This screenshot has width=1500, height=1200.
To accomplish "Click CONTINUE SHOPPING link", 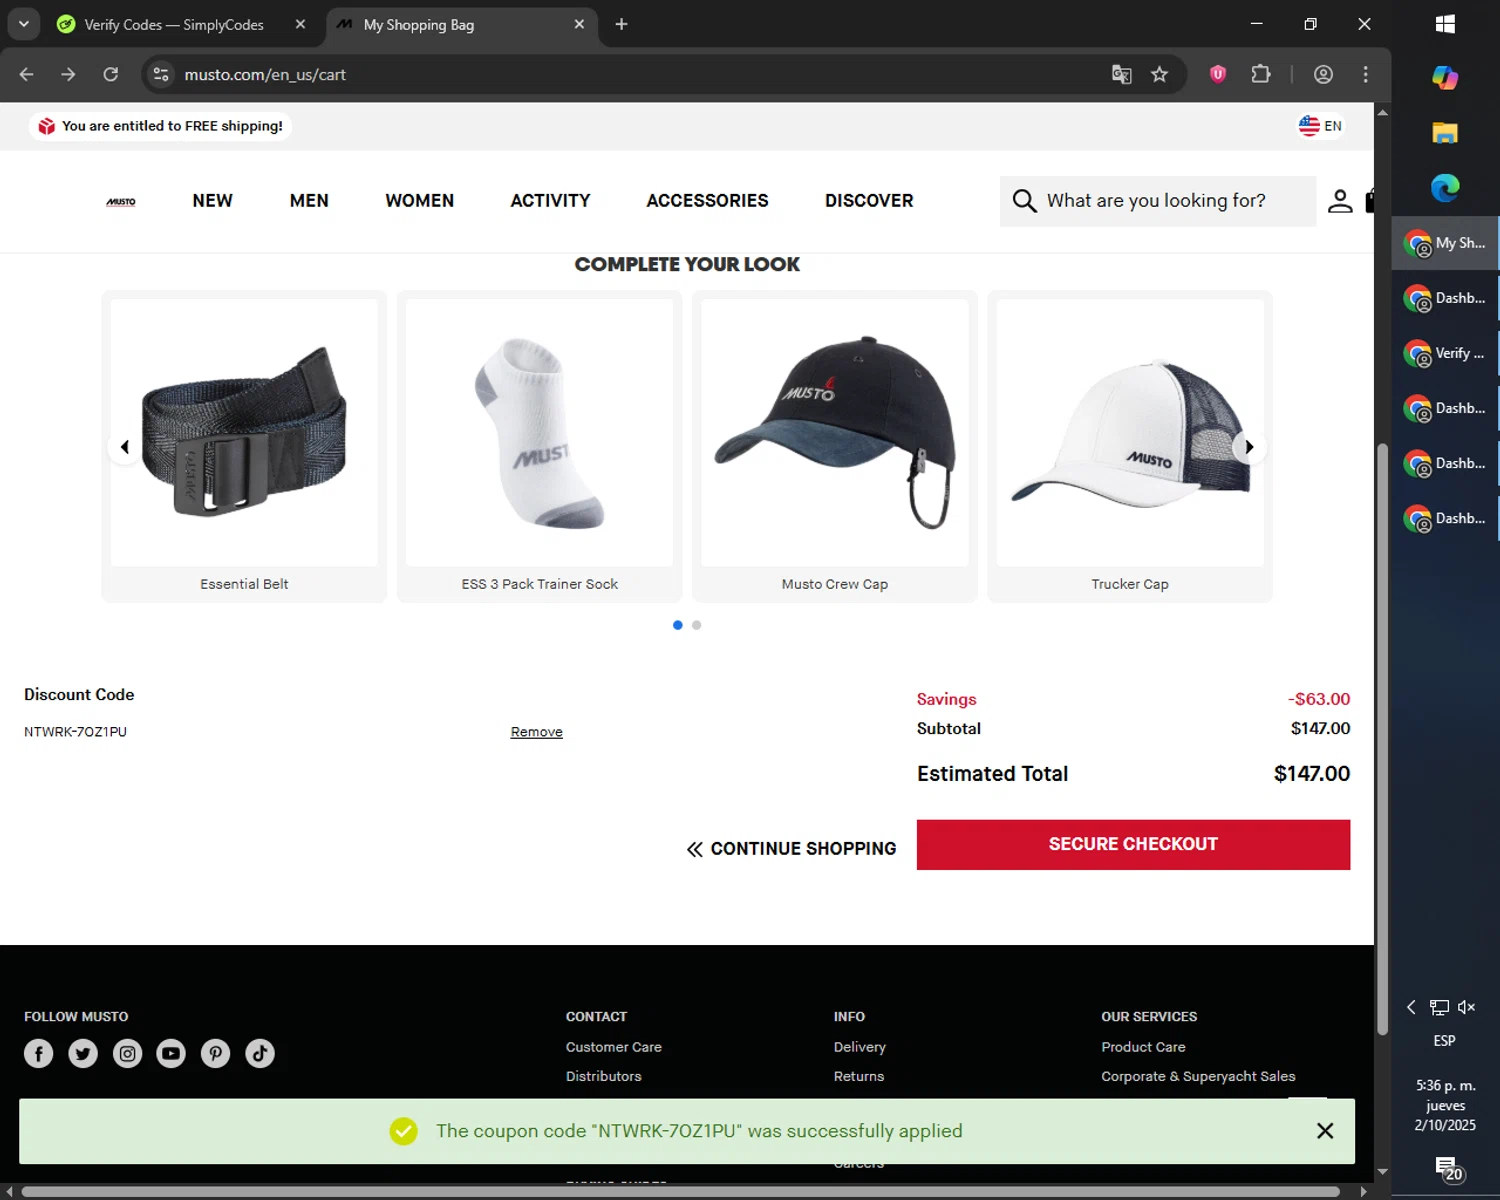I will coord(791,849).
